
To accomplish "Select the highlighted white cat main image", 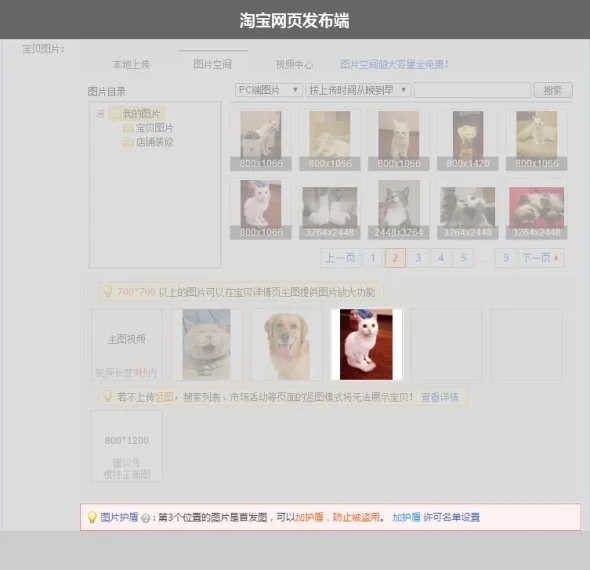I will [x=366, y=344].
